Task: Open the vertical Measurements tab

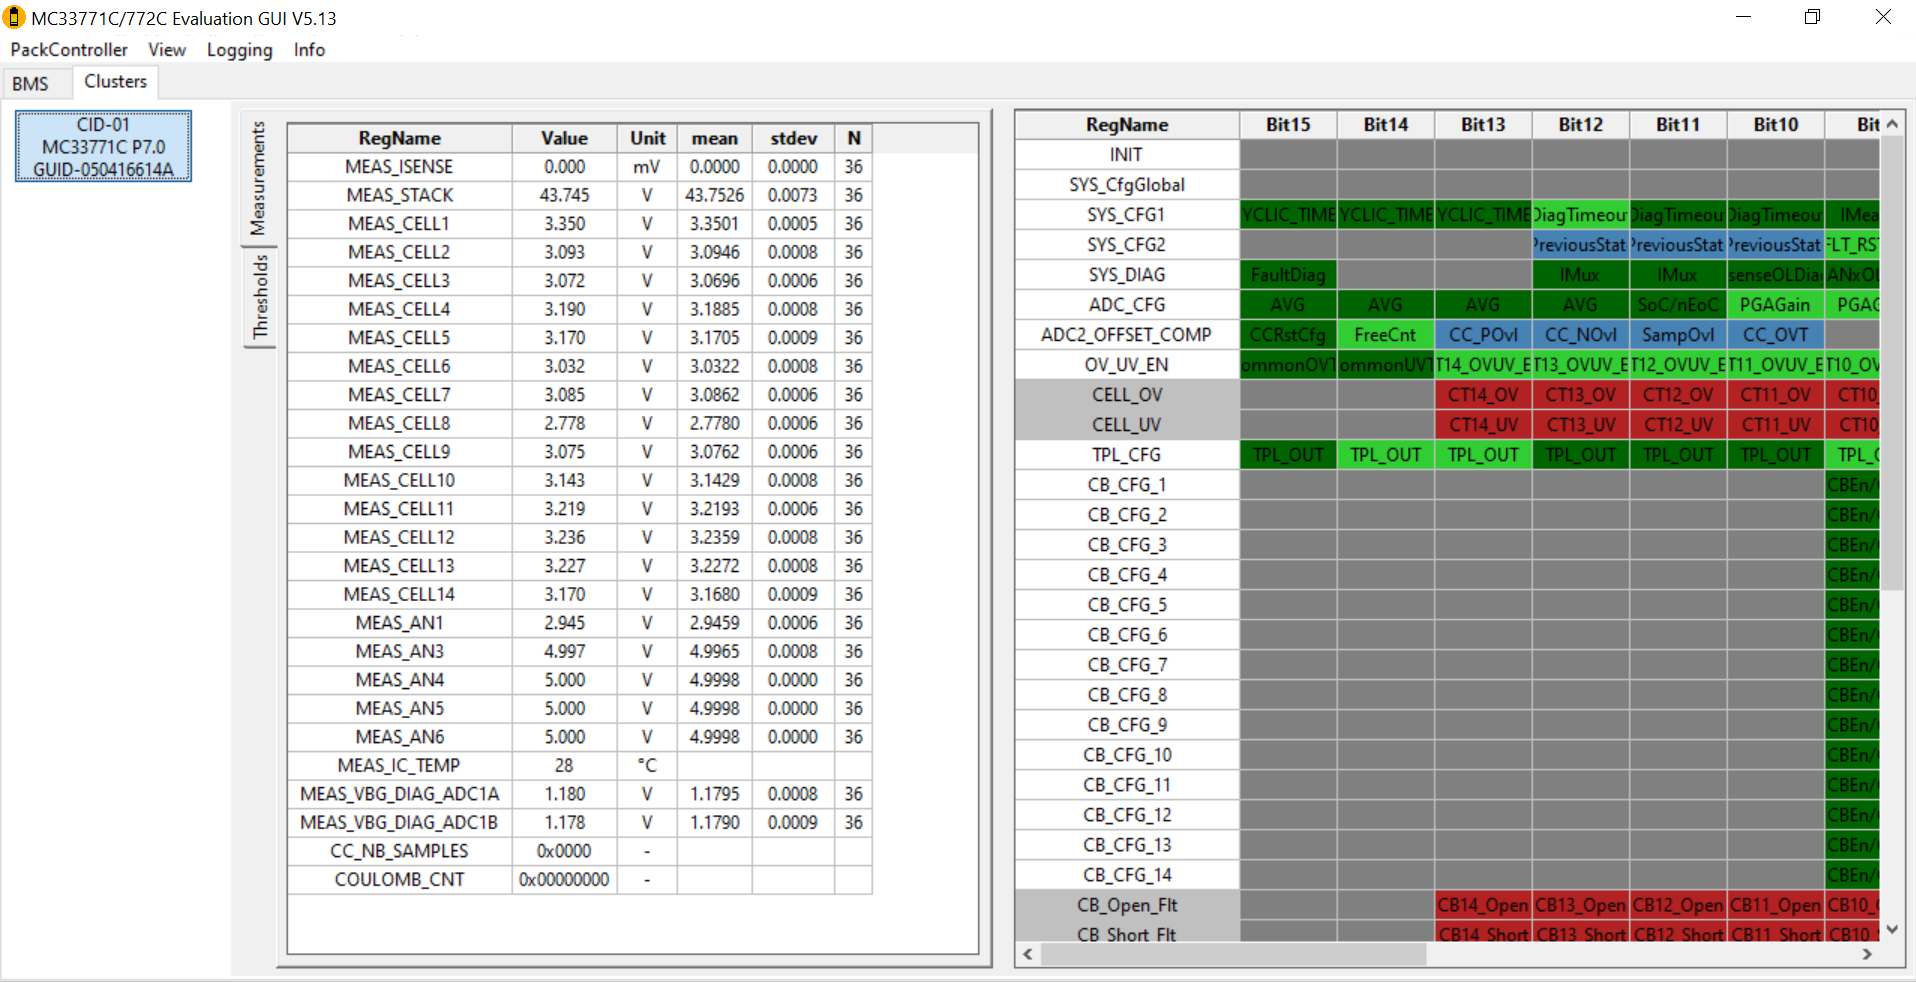Action: coord(259,178)
